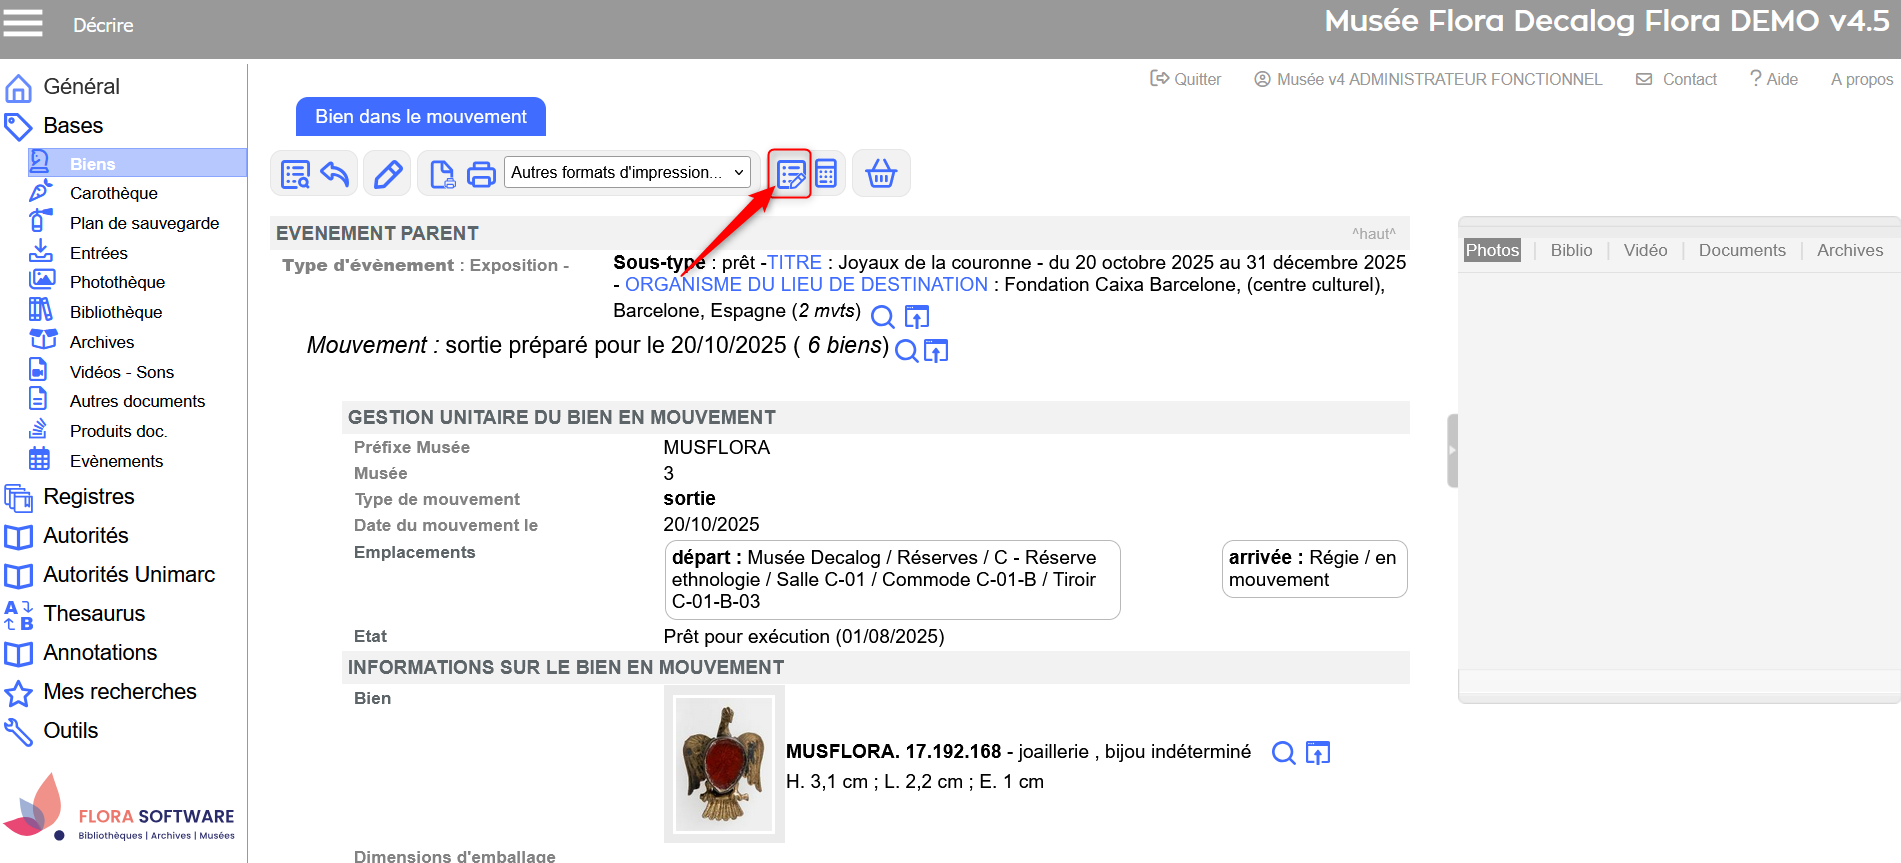This screenshot has height=863, width=1901.
Task: Click the pencil edit icon
Action: tap(388, 174)
